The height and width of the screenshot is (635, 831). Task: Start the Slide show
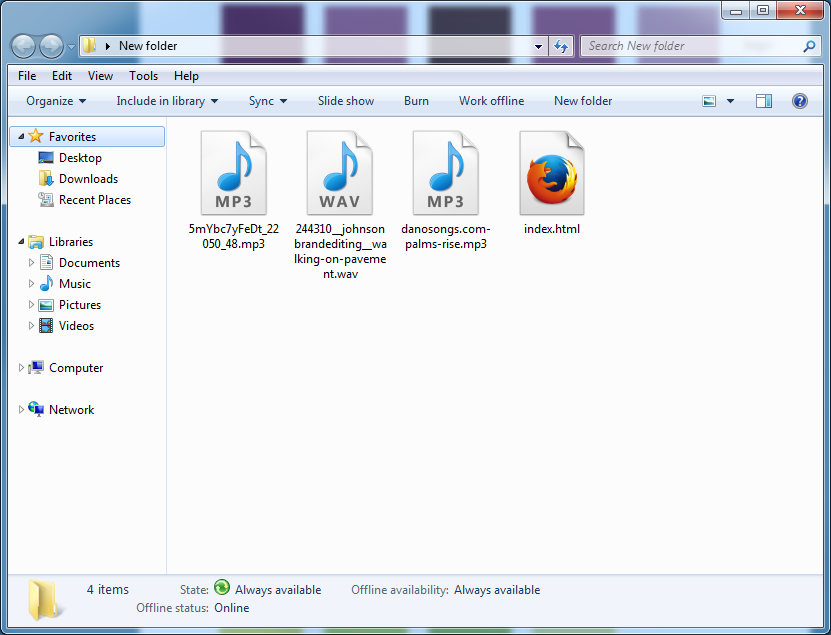[346, 101]
